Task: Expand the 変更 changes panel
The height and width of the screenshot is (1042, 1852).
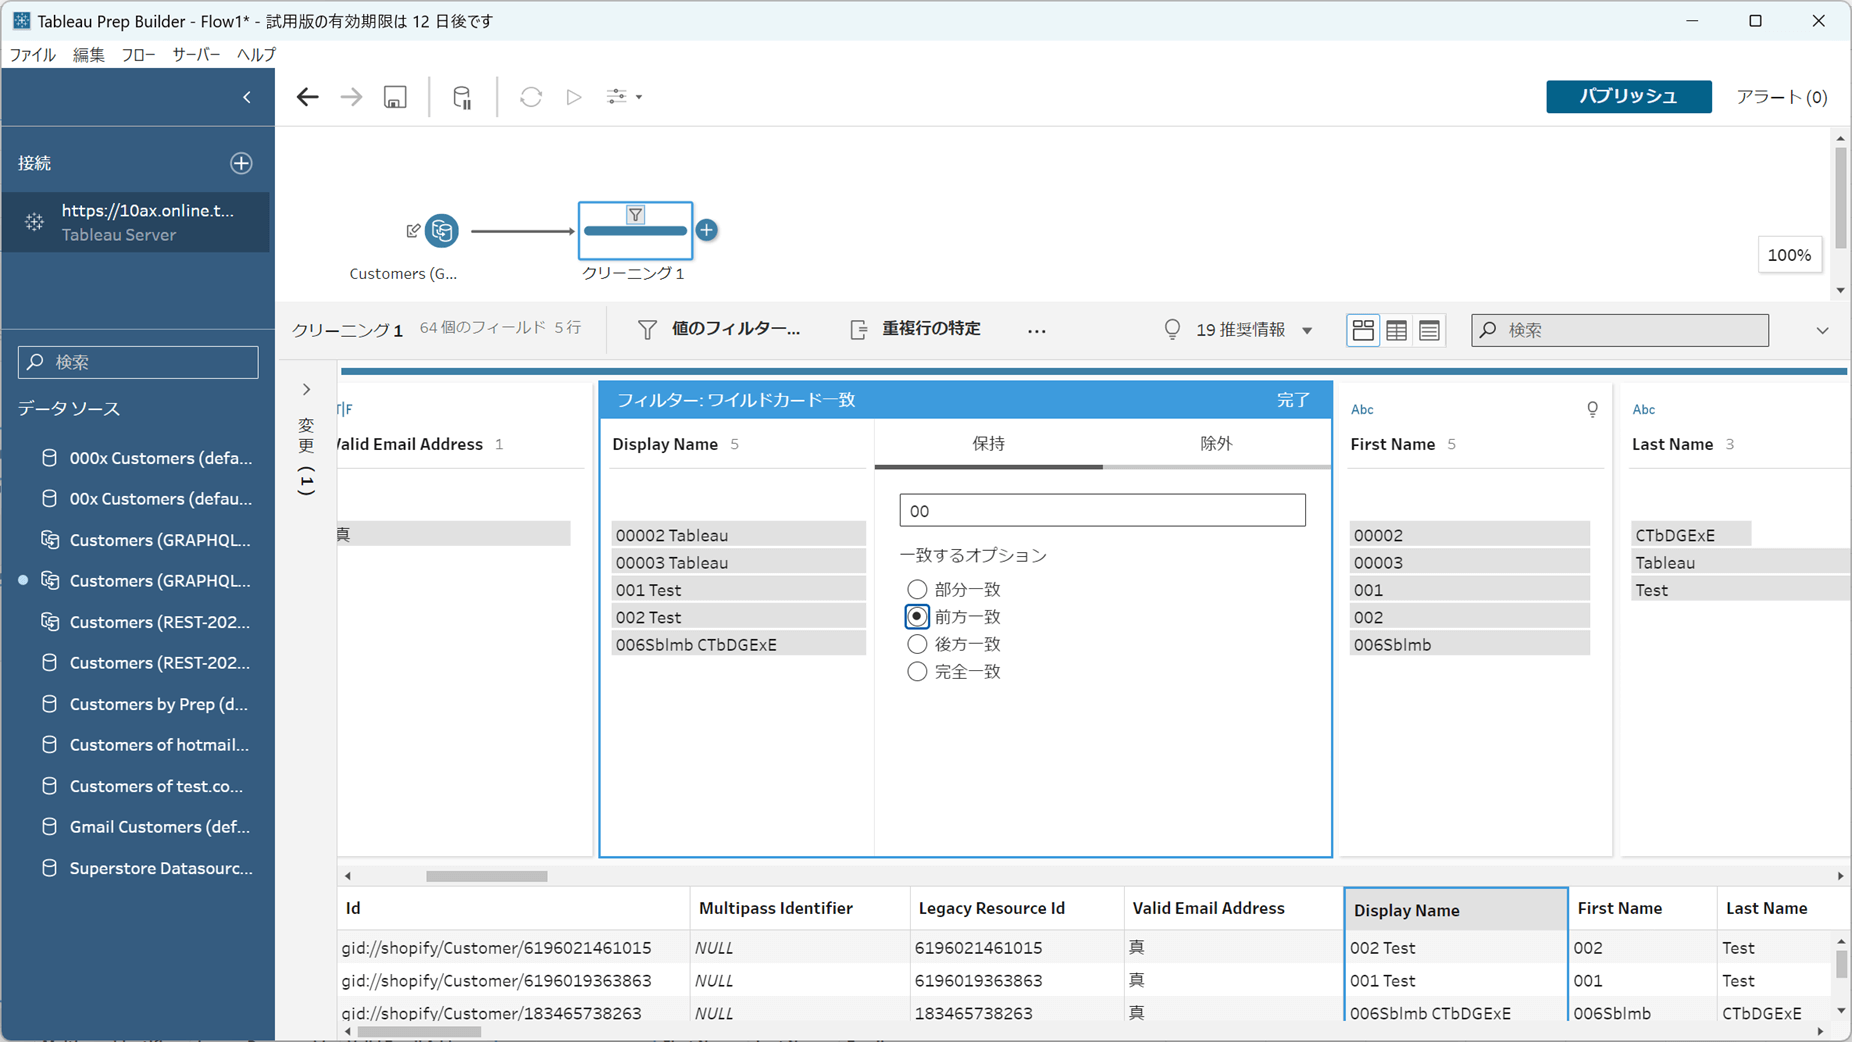Action: point(307,389)
